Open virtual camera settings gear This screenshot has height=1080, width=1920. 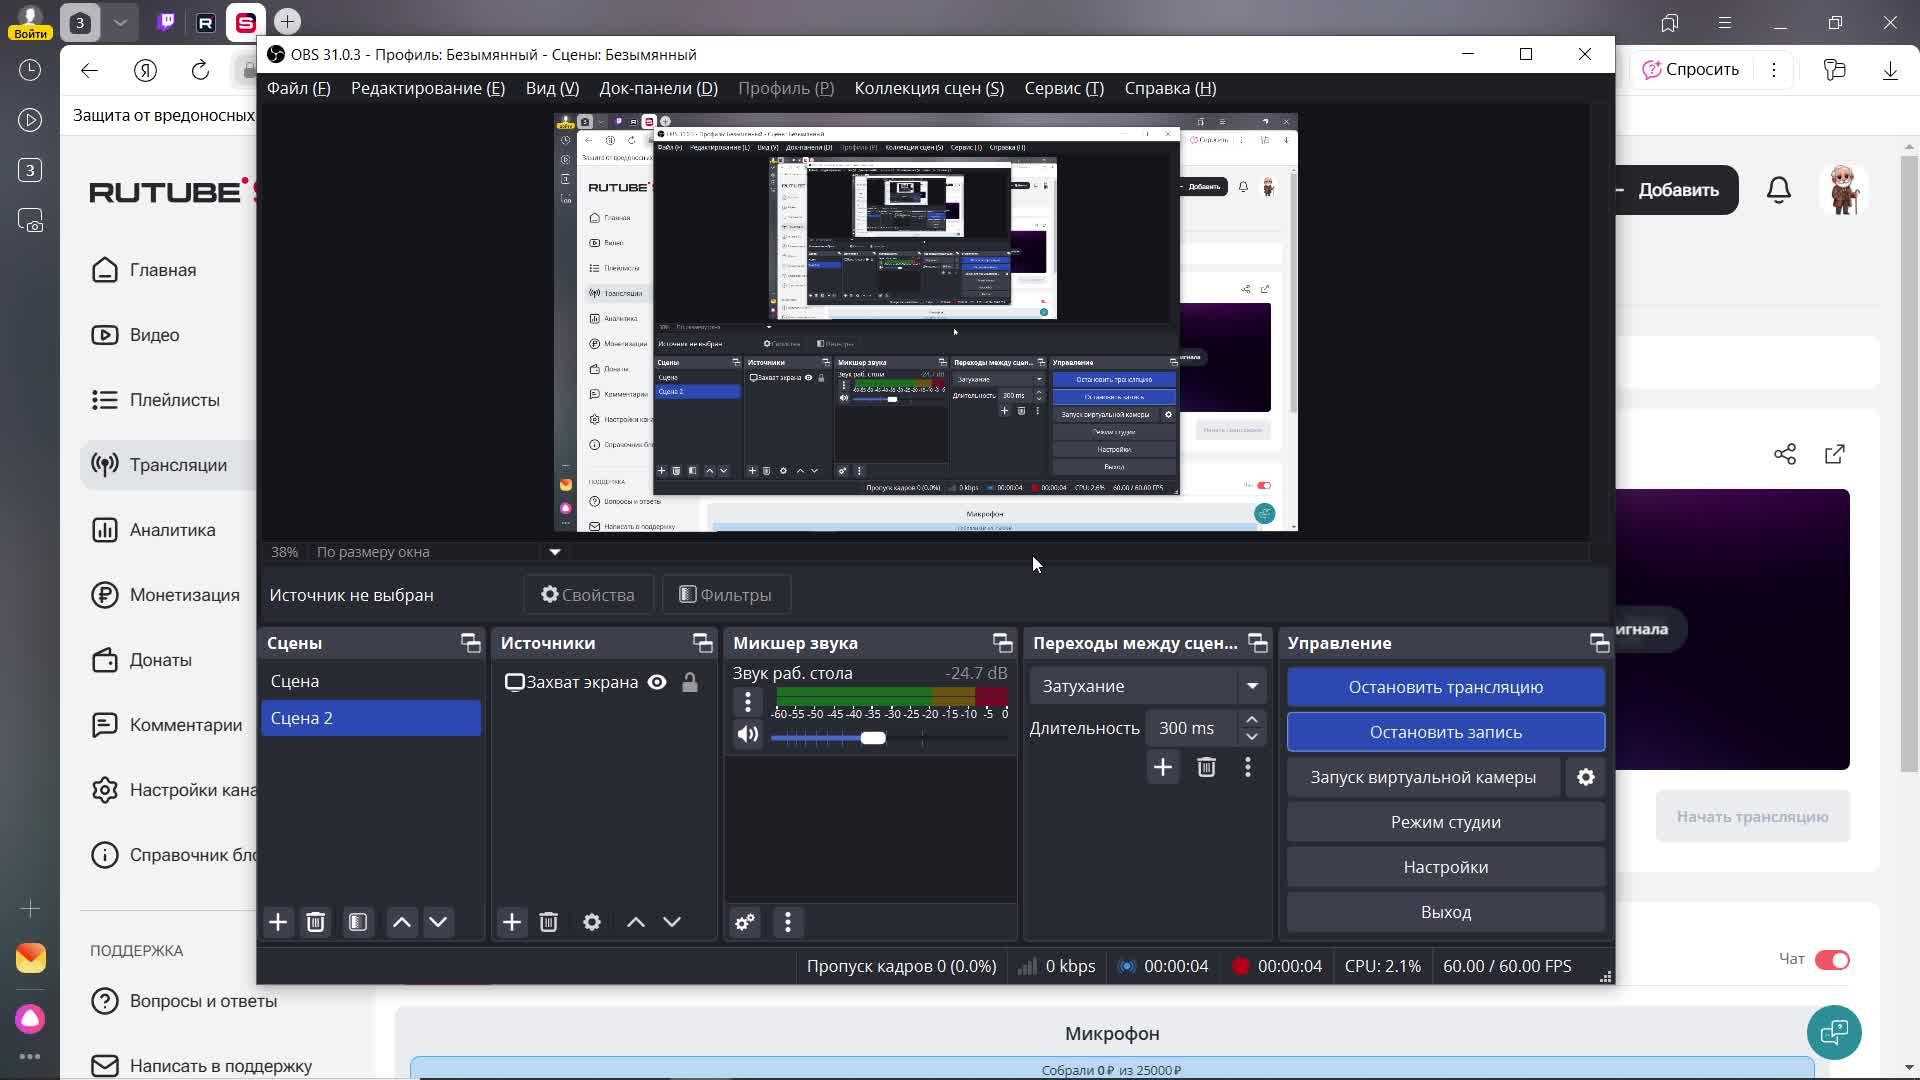point(1586,777)
